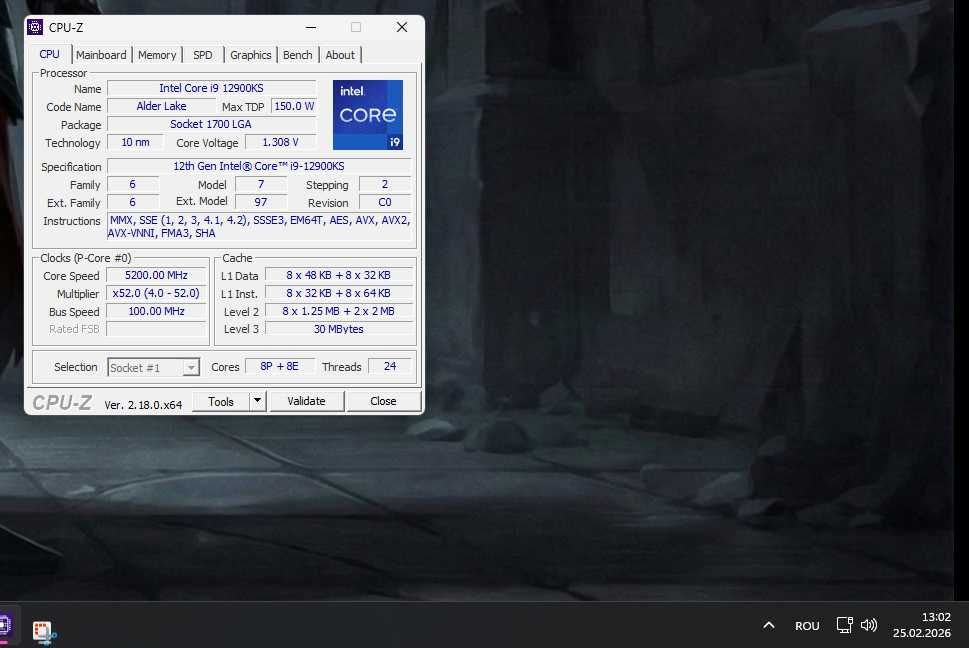Image resolution: width=969 pixels, height=648 pixels.
Task: Click the Model value 7
Action: point(261,184)
